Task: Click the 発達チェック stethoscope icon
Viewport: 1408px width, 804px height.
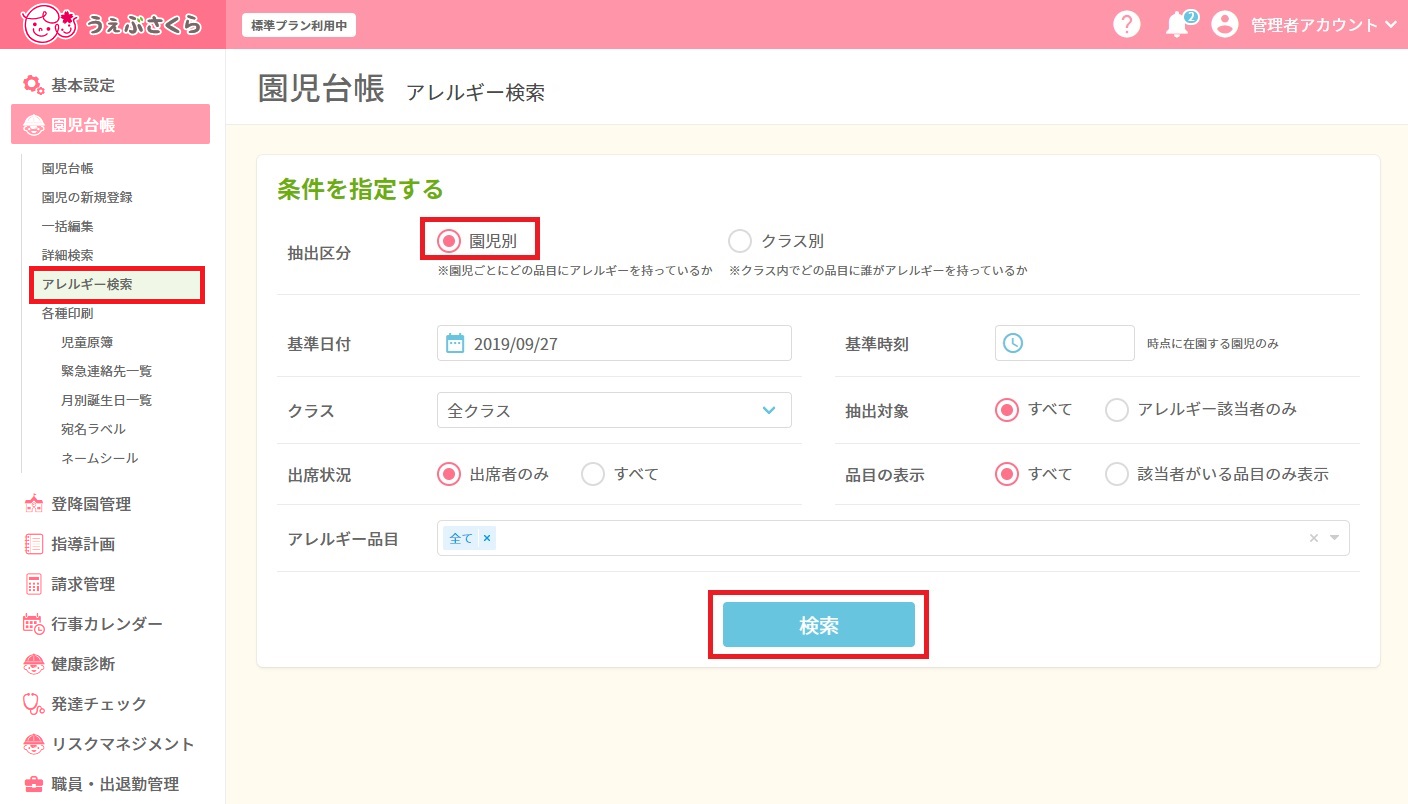Action: (33, 704)
